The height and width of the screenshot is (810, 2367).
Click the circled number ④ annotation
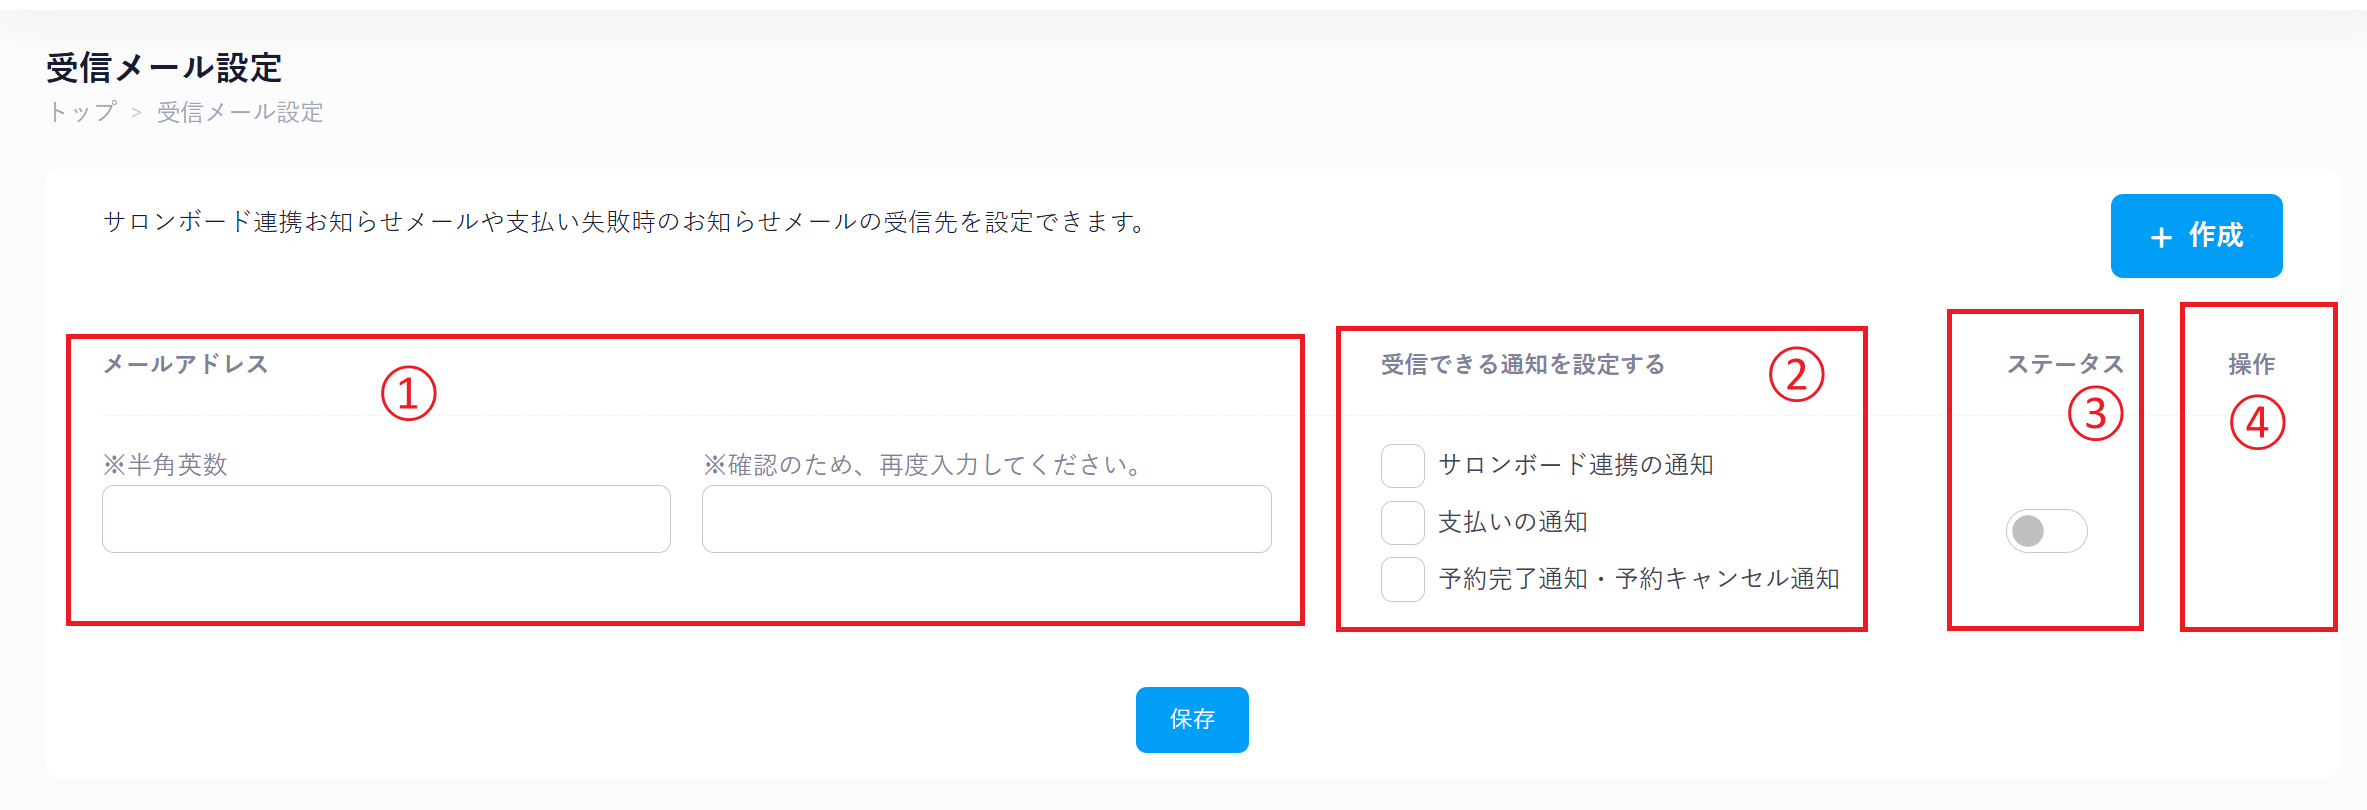[2257, 422]
